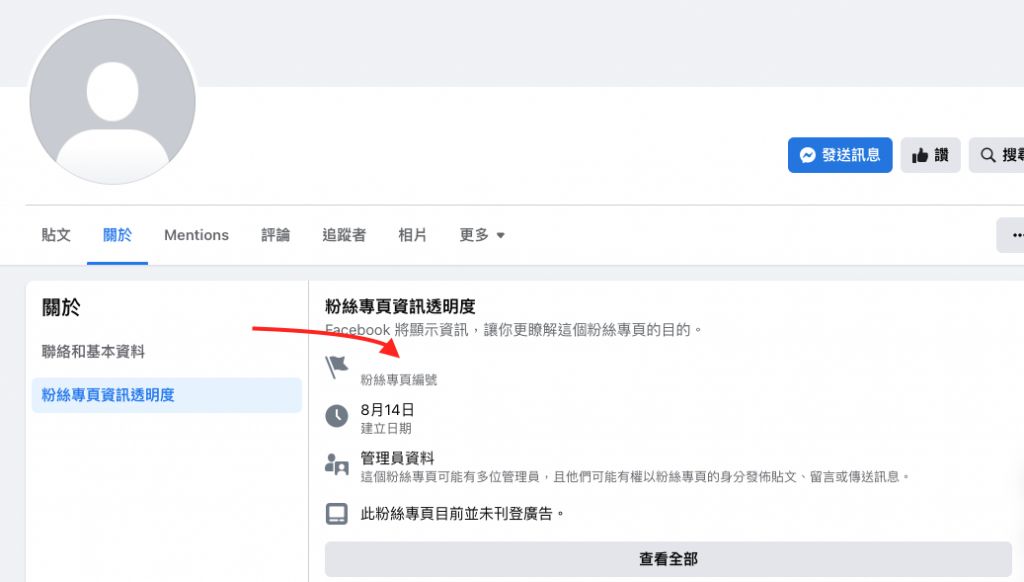Select 粉絲專頁資訊透明度 in the sidebar
Screen dimensions: 1024x582
point(167,395)
